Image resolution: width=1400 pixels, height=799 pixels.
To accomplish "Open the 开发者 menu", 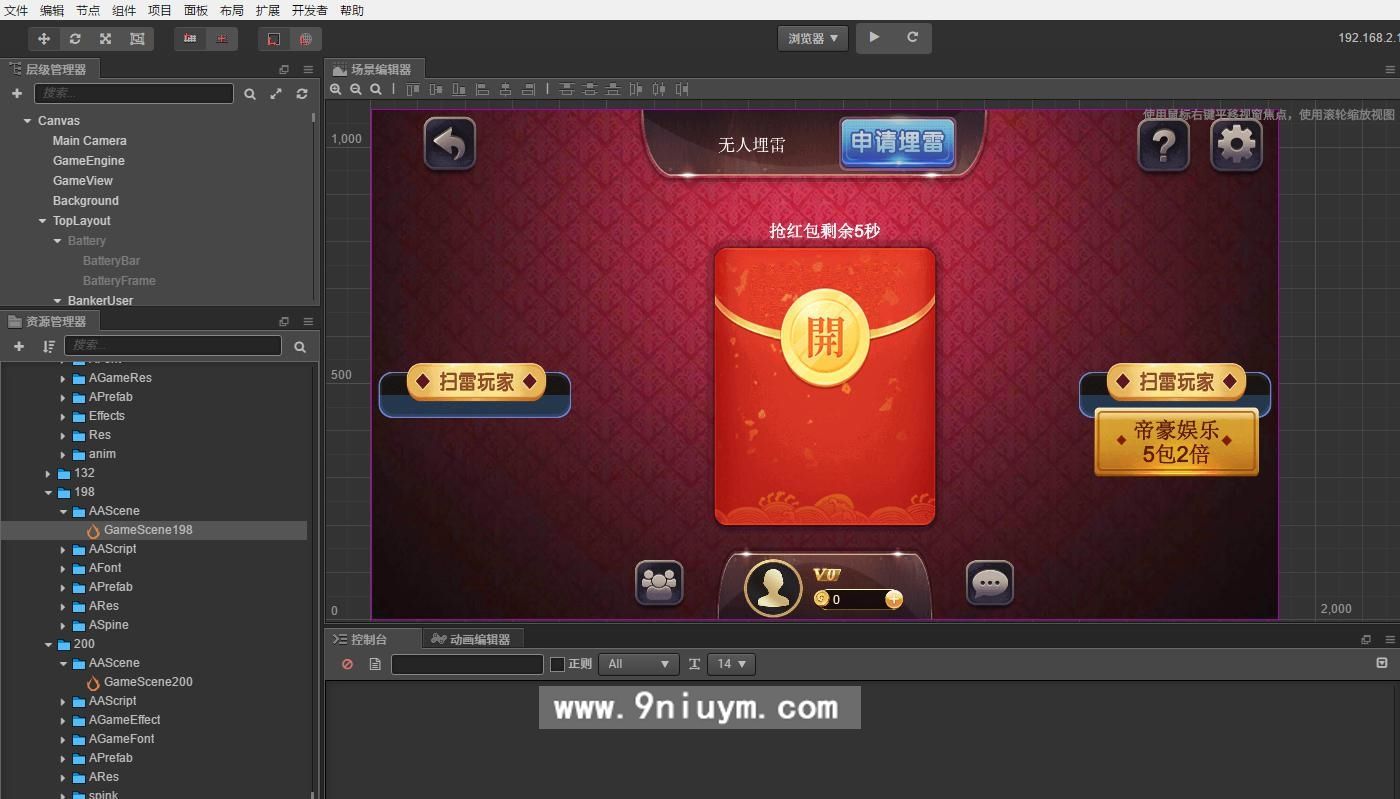I will [x=309, y=10].
